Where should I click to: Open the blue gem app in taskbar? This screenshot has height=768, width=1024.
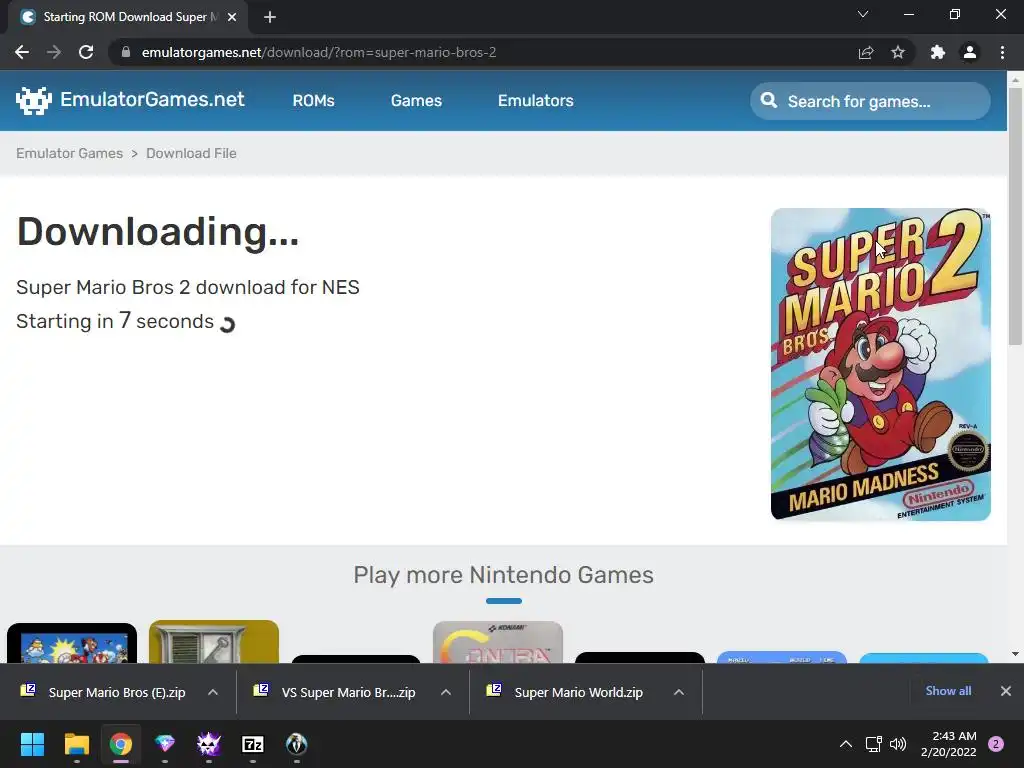coord(165,744)
